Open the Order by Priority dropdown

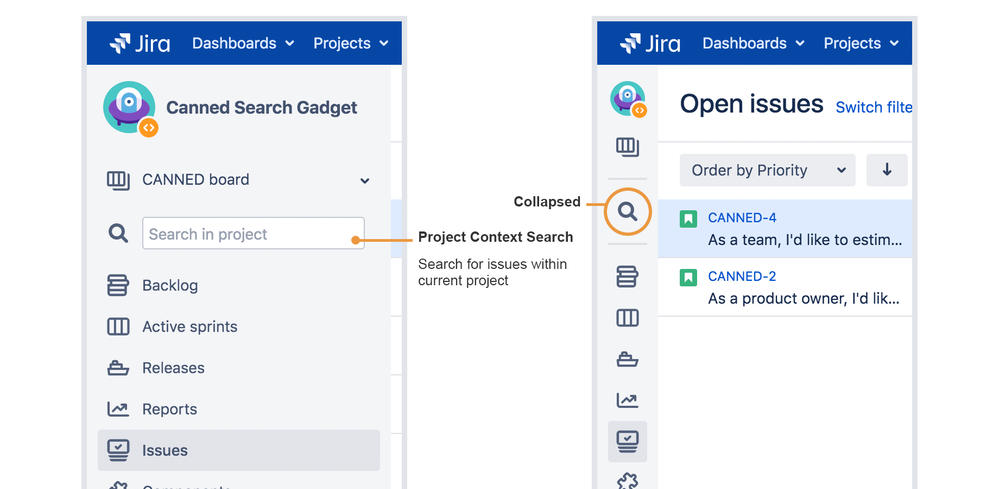[768, 170]
